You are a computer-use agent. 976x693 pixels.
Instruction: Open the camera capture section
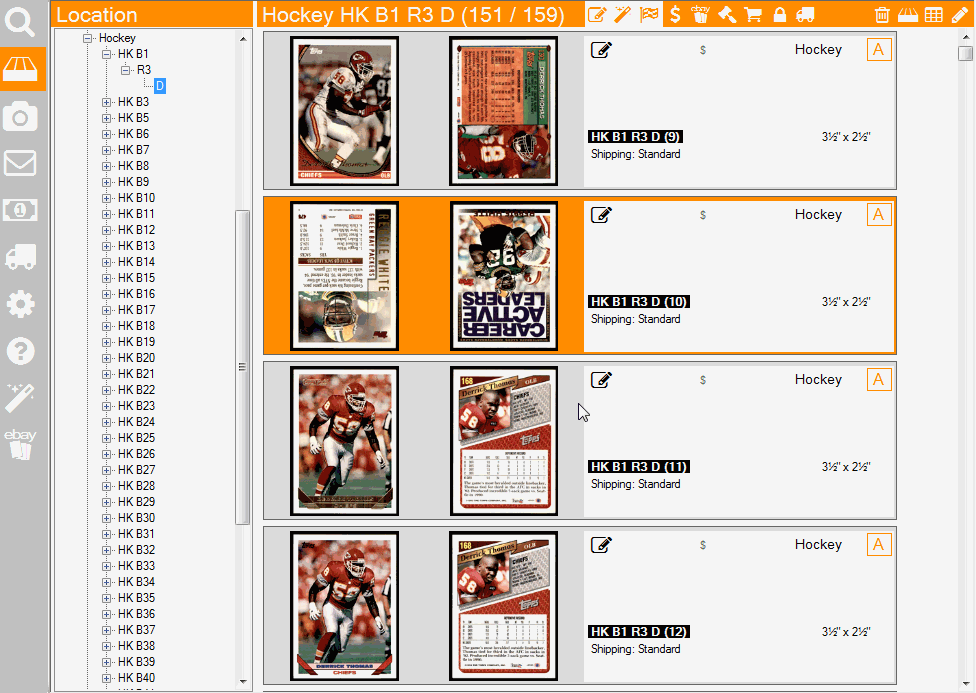click(20, 116)
